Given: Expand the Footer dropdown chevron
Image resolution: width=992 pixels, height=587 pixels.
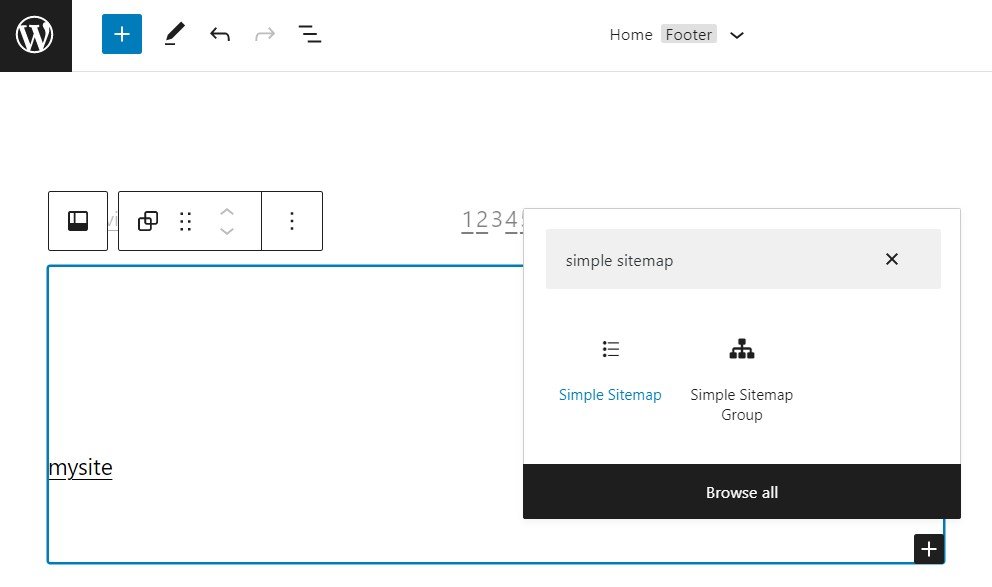Looking at the screenshot, I should [x=737, y=35].
